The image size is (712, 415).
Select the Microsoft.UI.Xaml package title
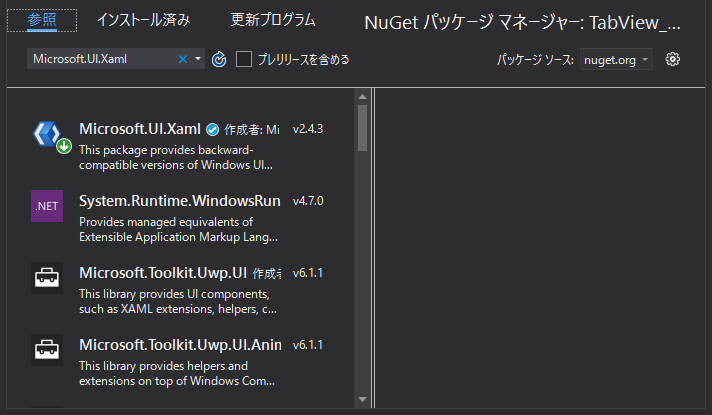click(140, 129)
